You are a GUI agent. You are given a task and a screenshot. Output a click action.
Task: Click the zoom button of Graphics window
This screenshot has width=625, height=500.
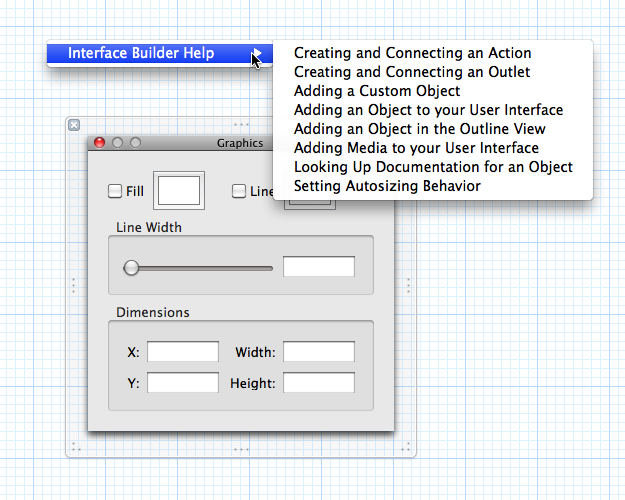tap(135, 143)
